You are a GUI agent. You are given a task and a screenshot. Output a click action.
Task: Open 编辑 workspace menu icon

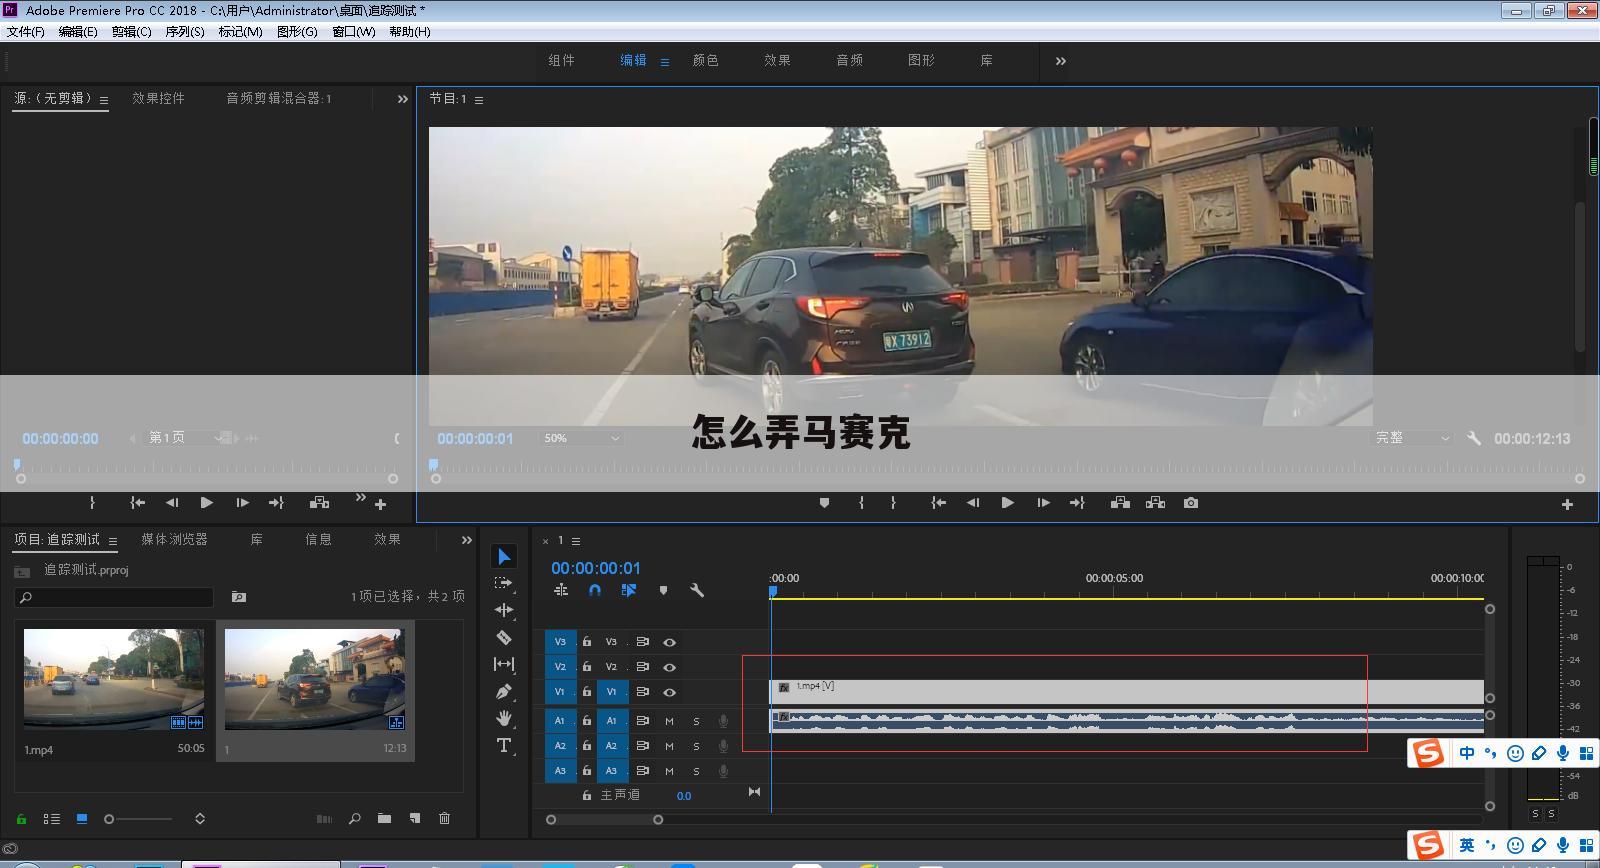[x=665, y=62]
